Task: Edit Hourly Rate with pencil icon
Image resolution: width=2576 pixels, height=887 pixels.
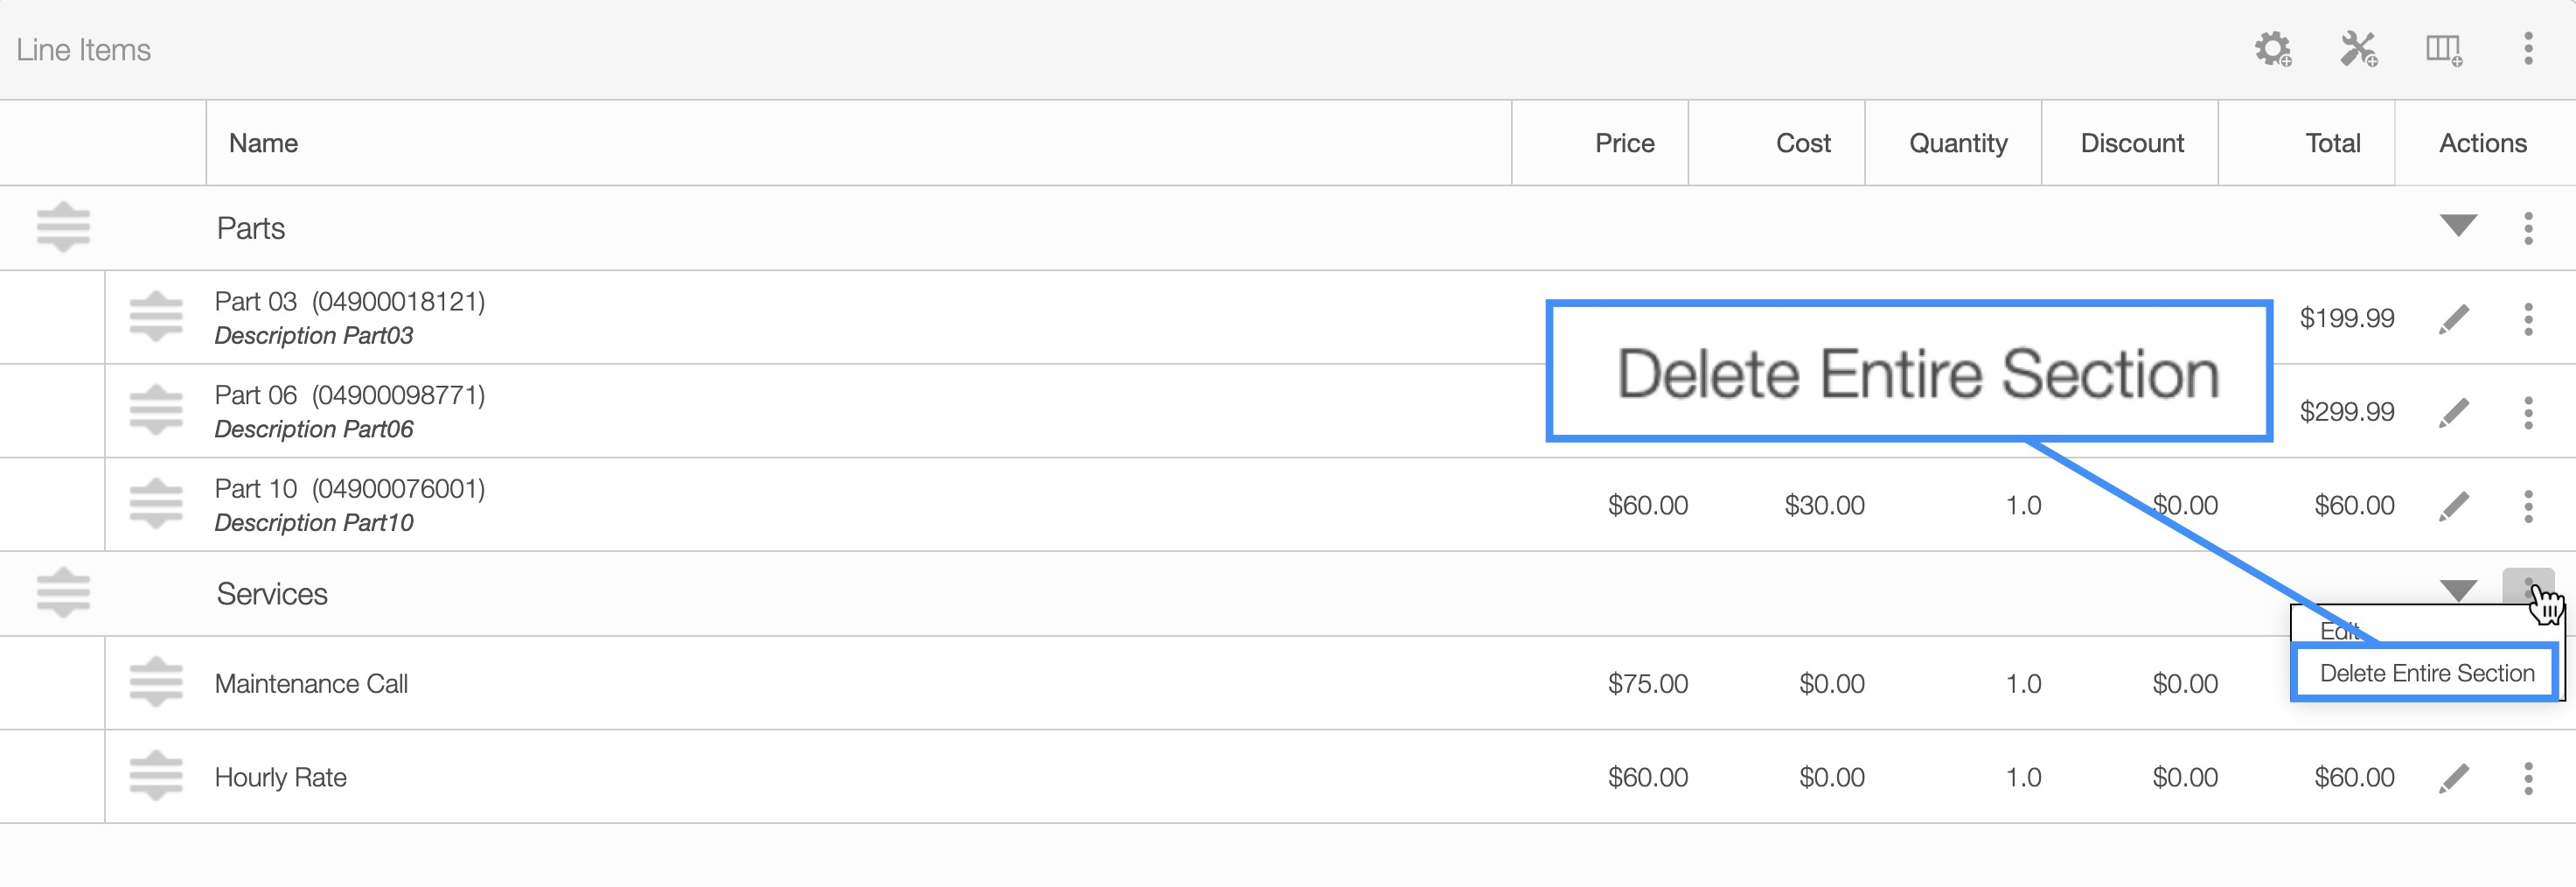Action: pyautogui.click(x=2454, y=778)
